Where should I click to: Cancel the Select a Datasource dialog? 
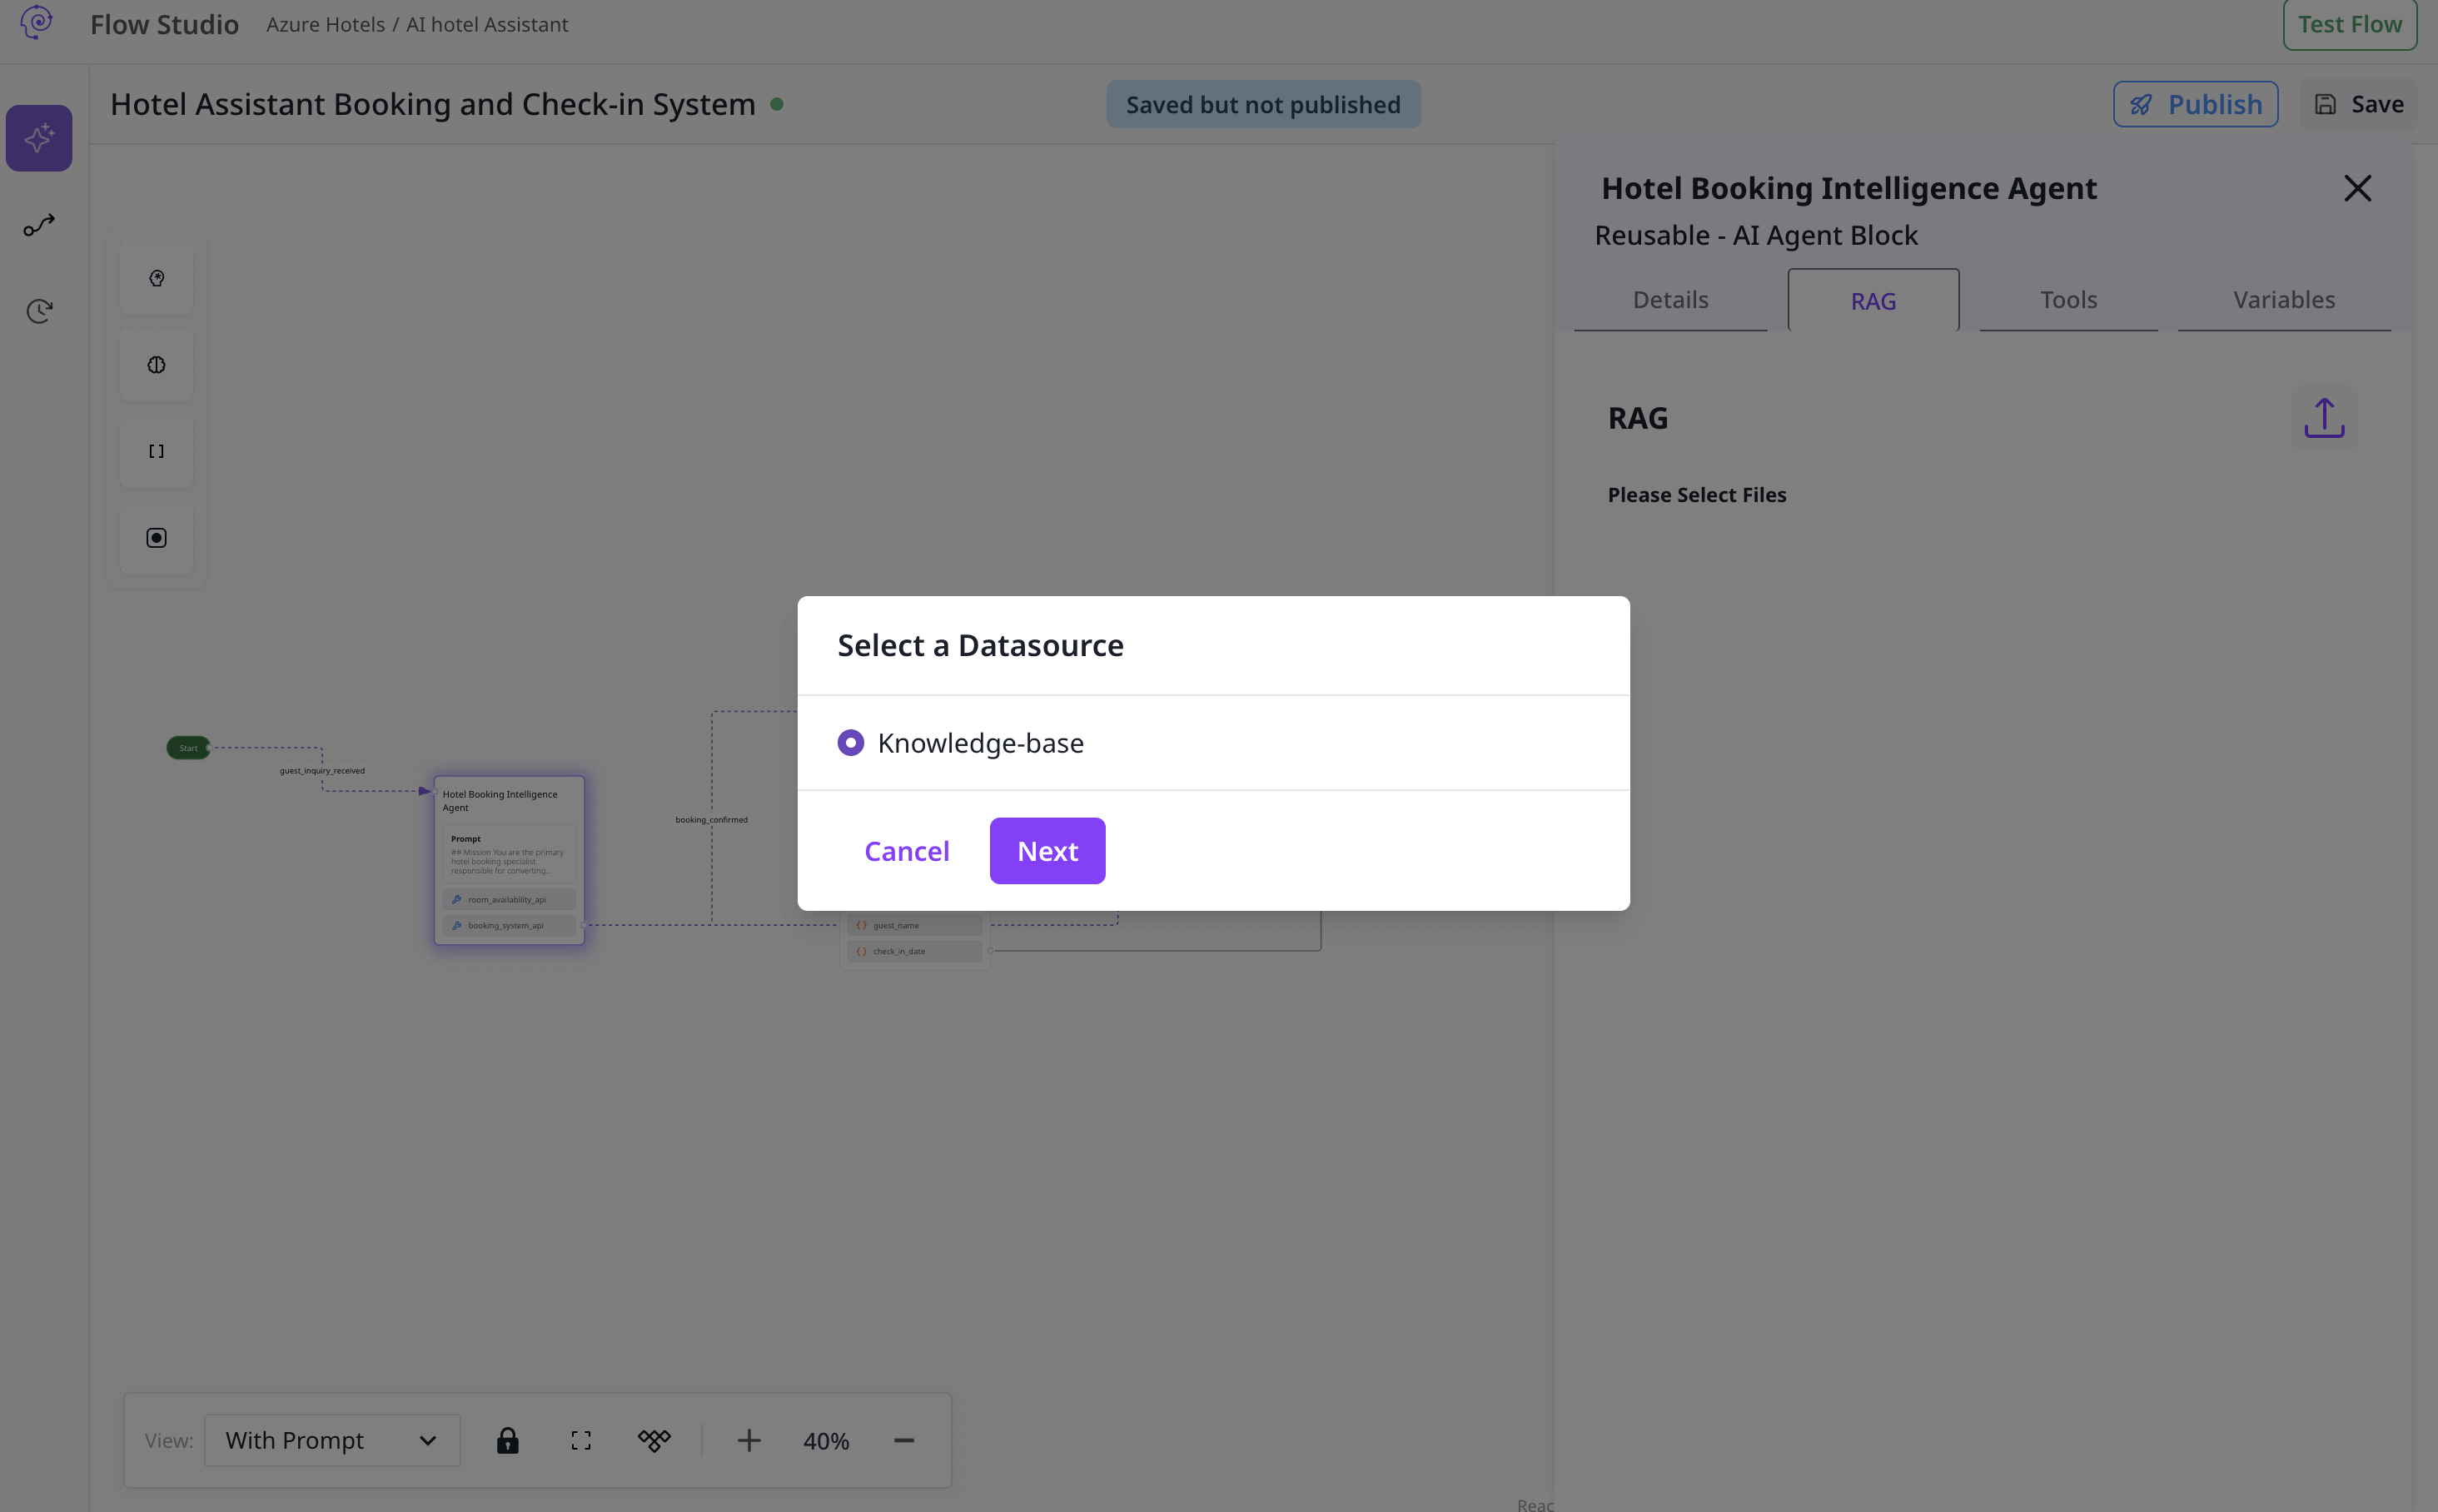[x=906, y=851]
